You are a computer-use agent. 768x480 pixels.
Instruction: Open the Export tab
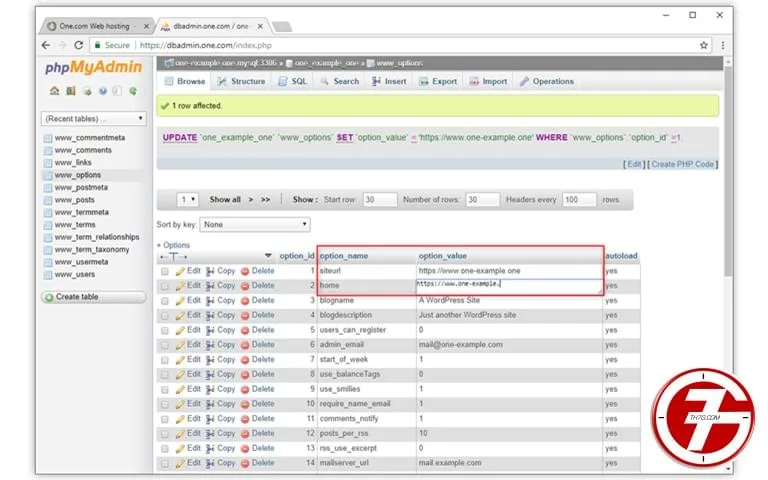pos(438,81)
